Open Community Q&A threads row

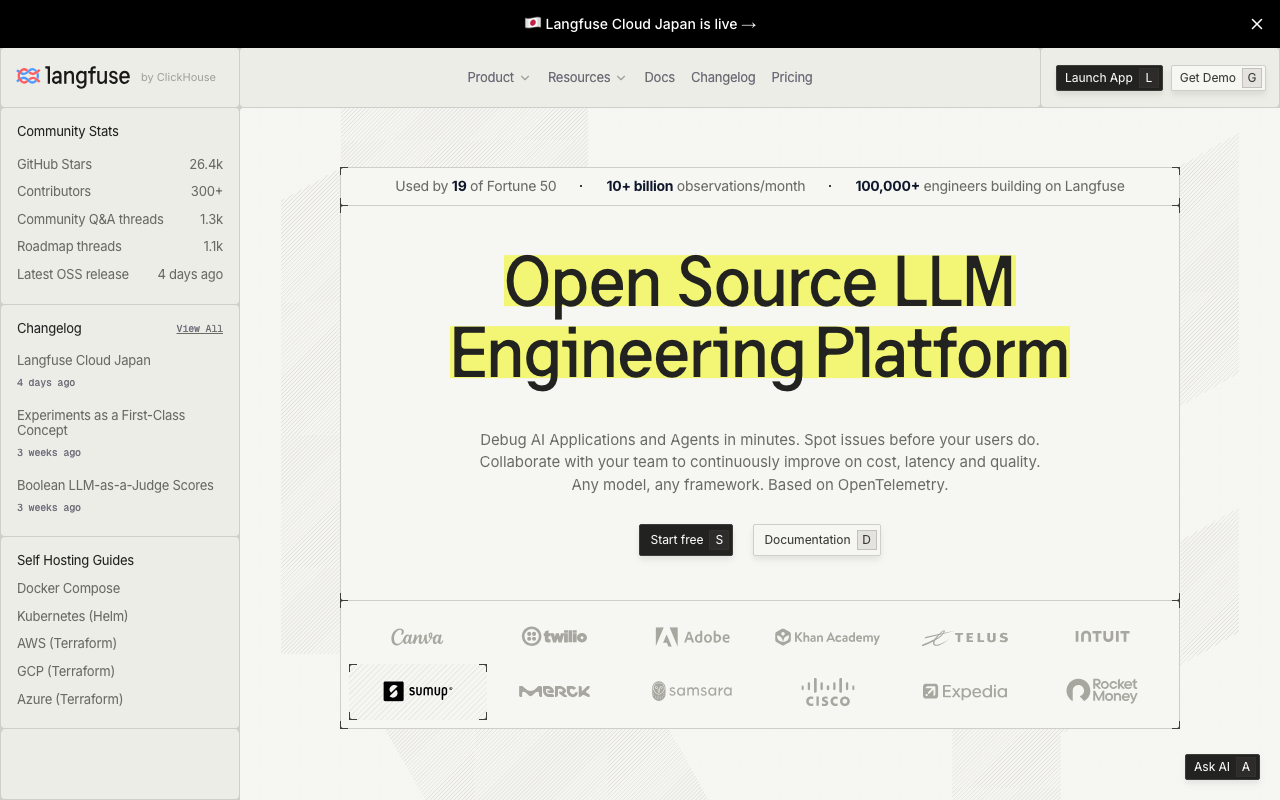120,219
